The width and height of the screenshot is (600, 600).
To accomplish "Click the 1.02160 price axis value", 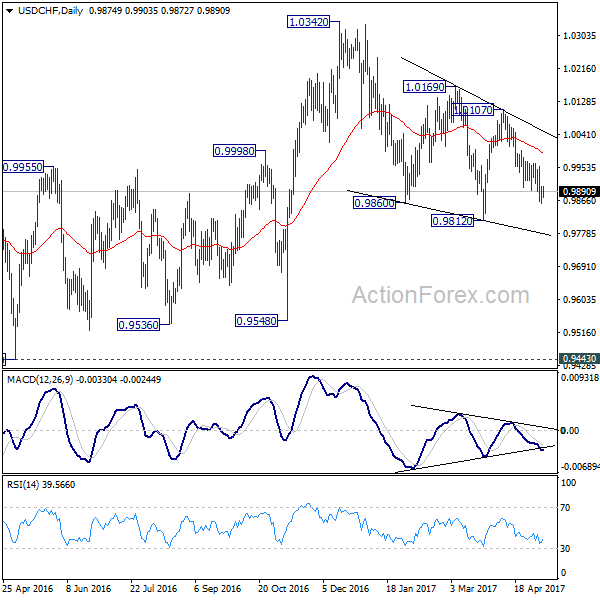I will (579, 68).
